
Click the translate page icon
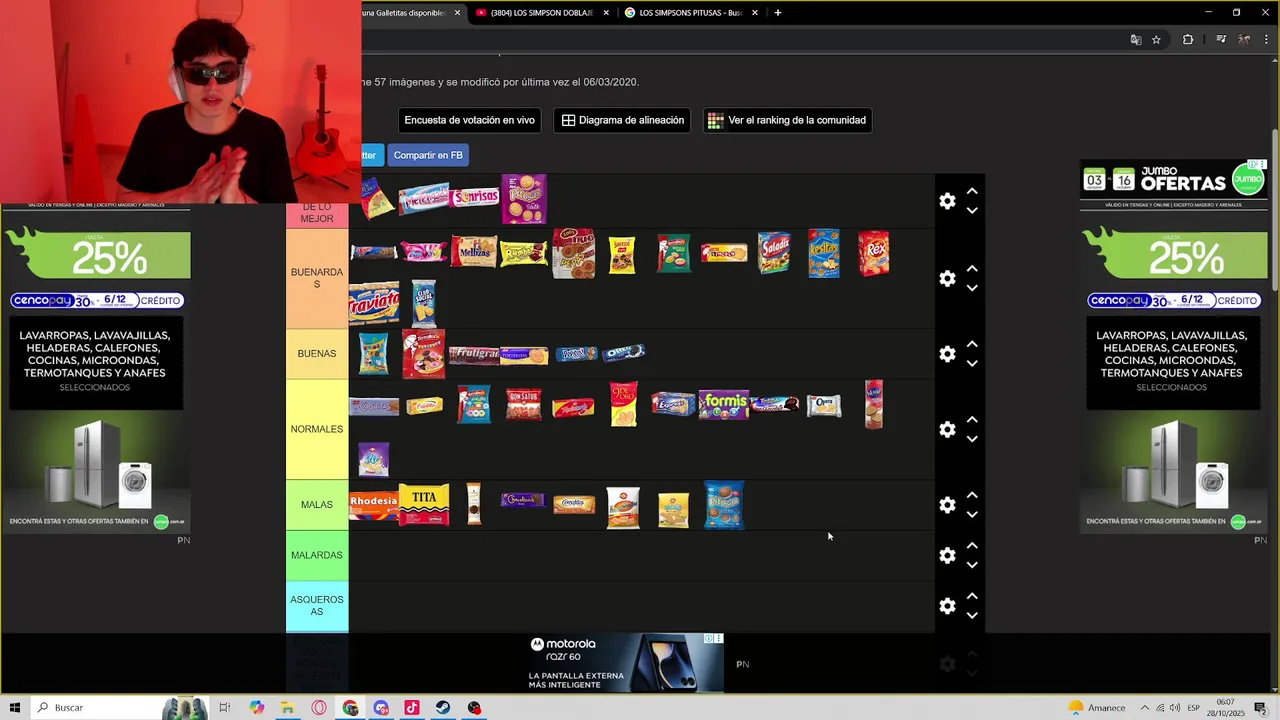1136,40
